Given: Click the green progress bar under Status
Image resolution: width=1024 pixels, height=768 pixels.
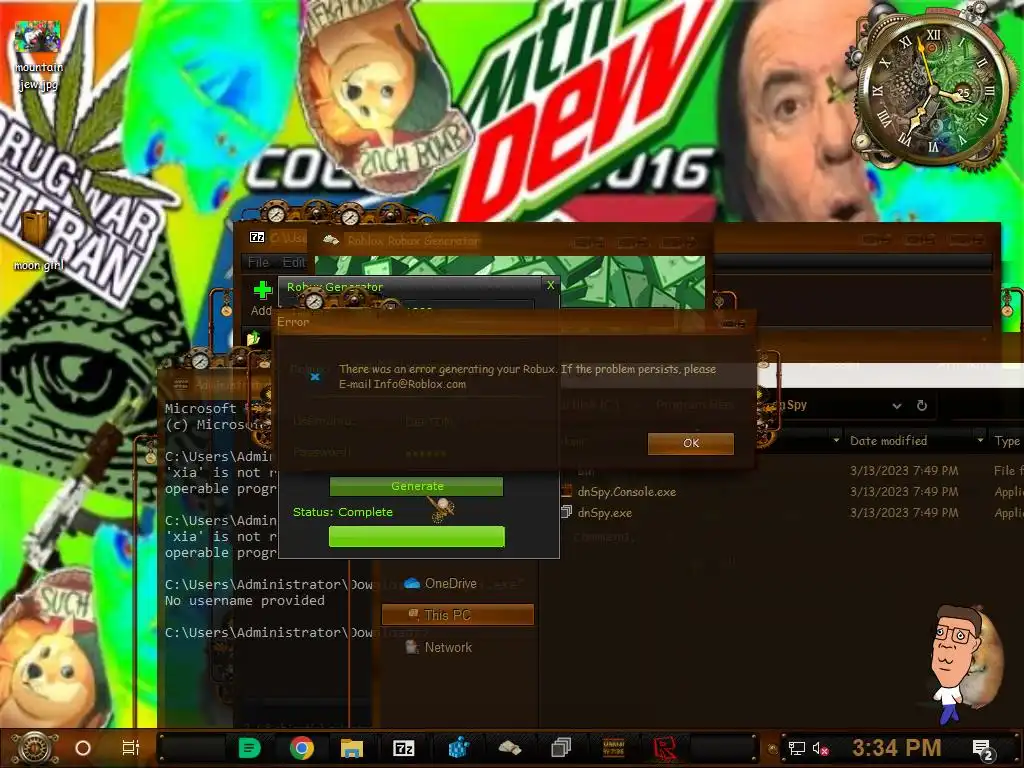Looking at the screenshot, I should [x=417, y=536].
